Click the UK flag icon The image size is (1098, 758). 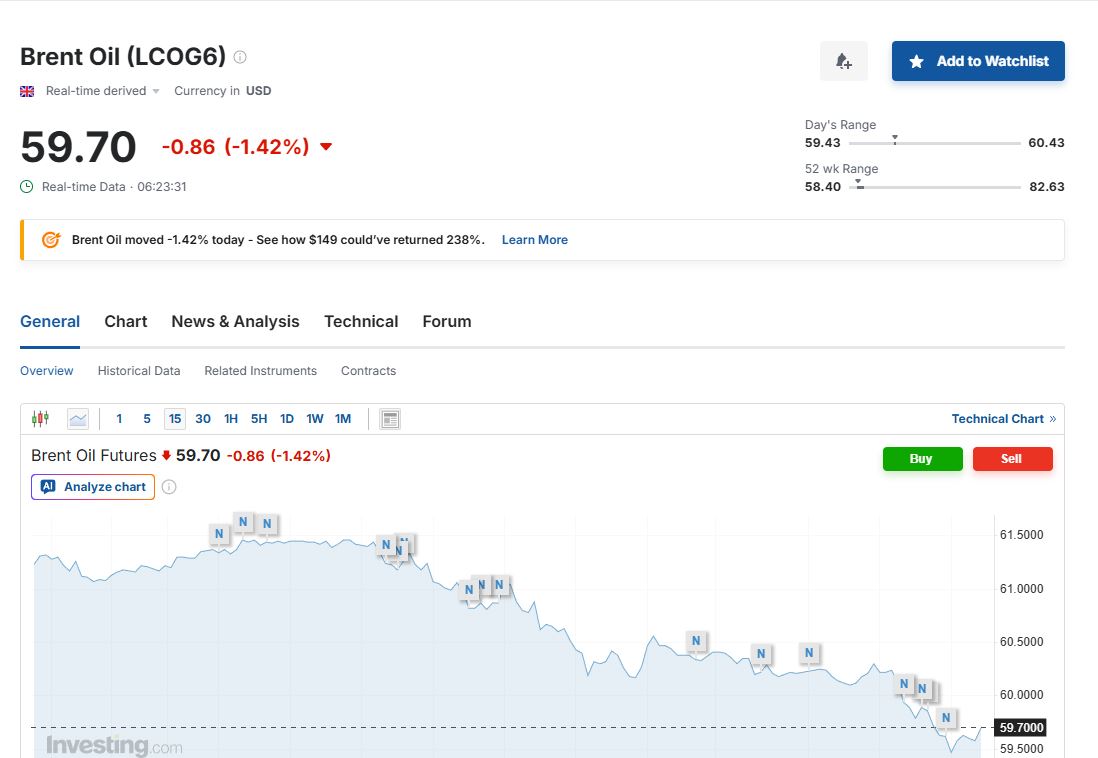tap(27, 91)
